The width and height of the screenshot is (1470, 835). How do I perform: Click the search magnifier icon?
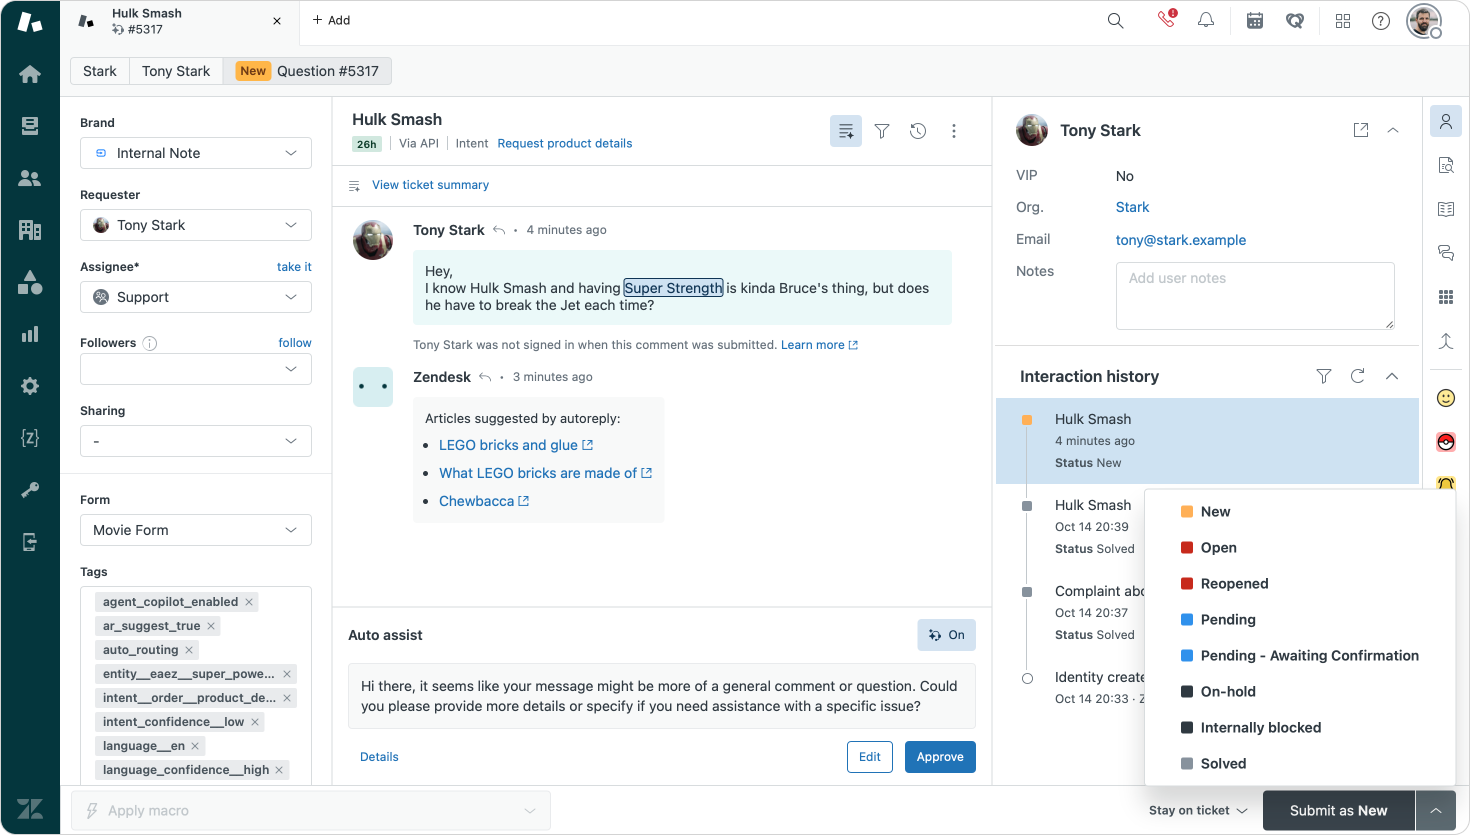[x=1115, y=20]
